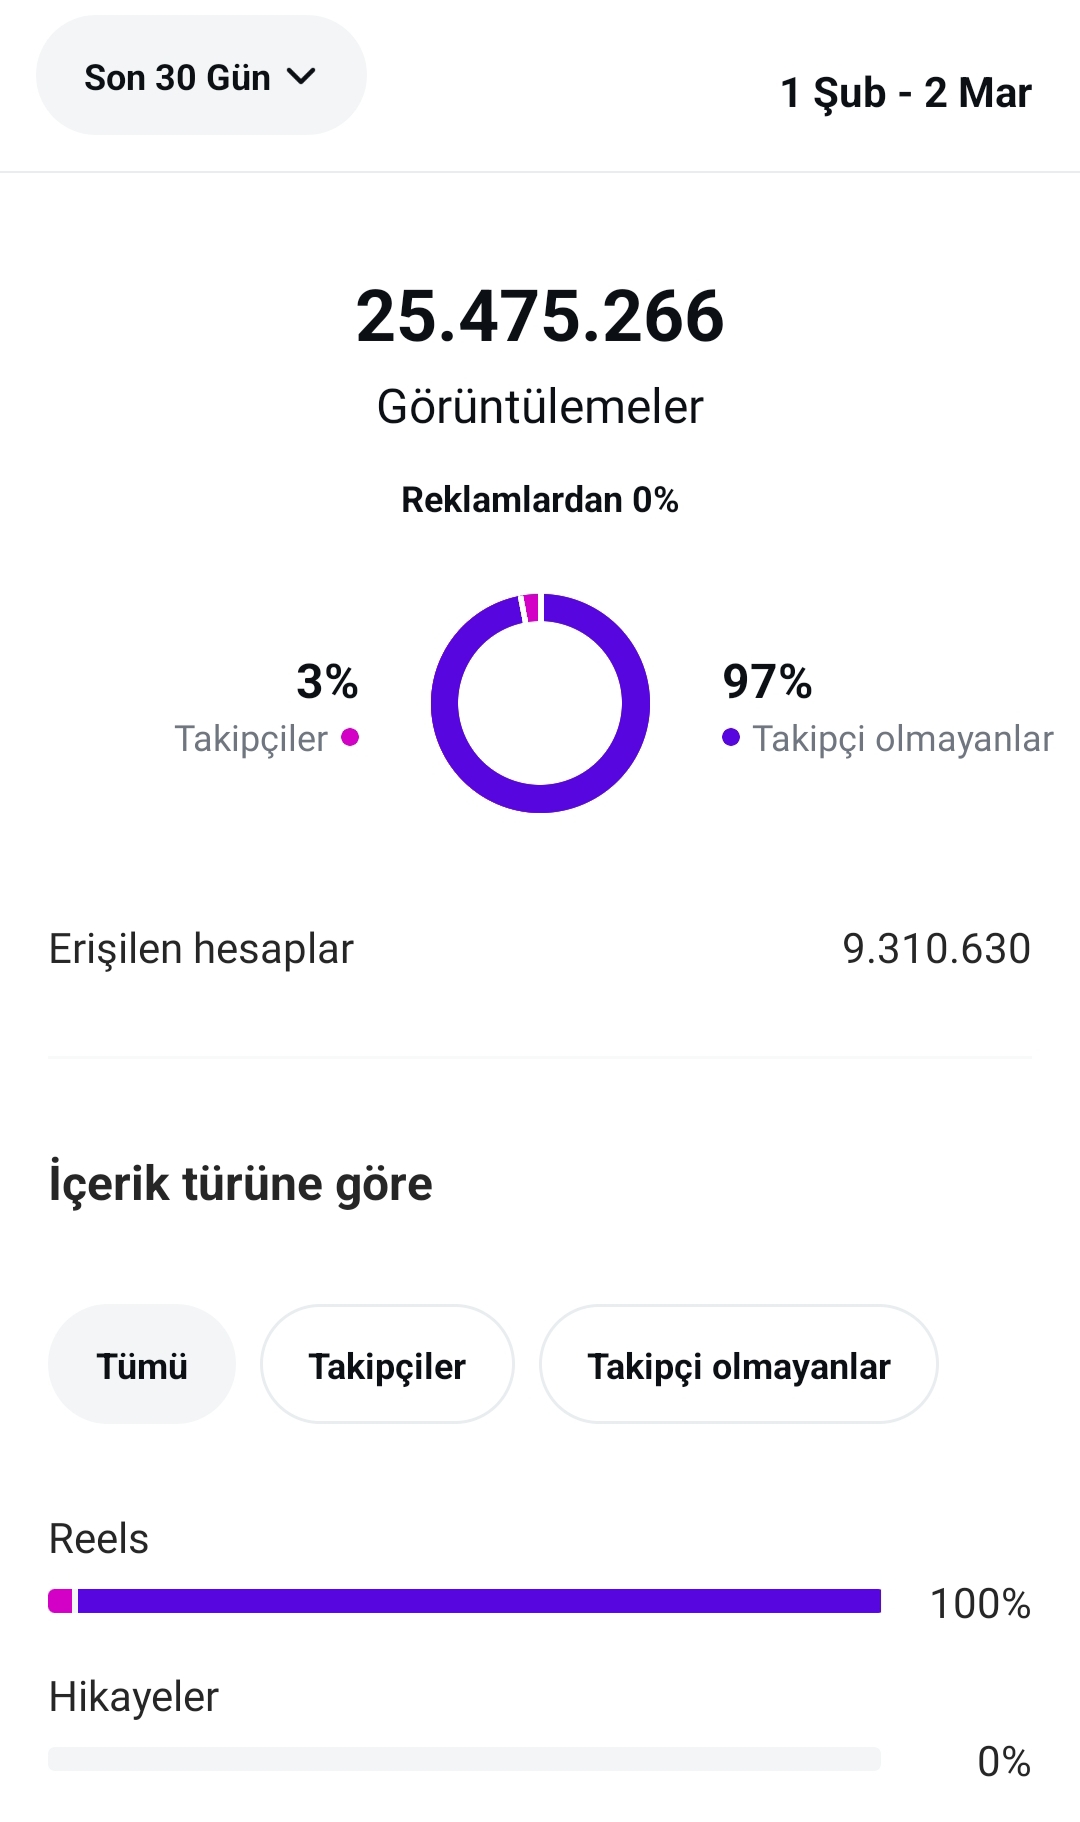Tap the chevron arrow beside Son 30 Gün
This screenshot has width=1080, height=1822.
coord(301,76)
